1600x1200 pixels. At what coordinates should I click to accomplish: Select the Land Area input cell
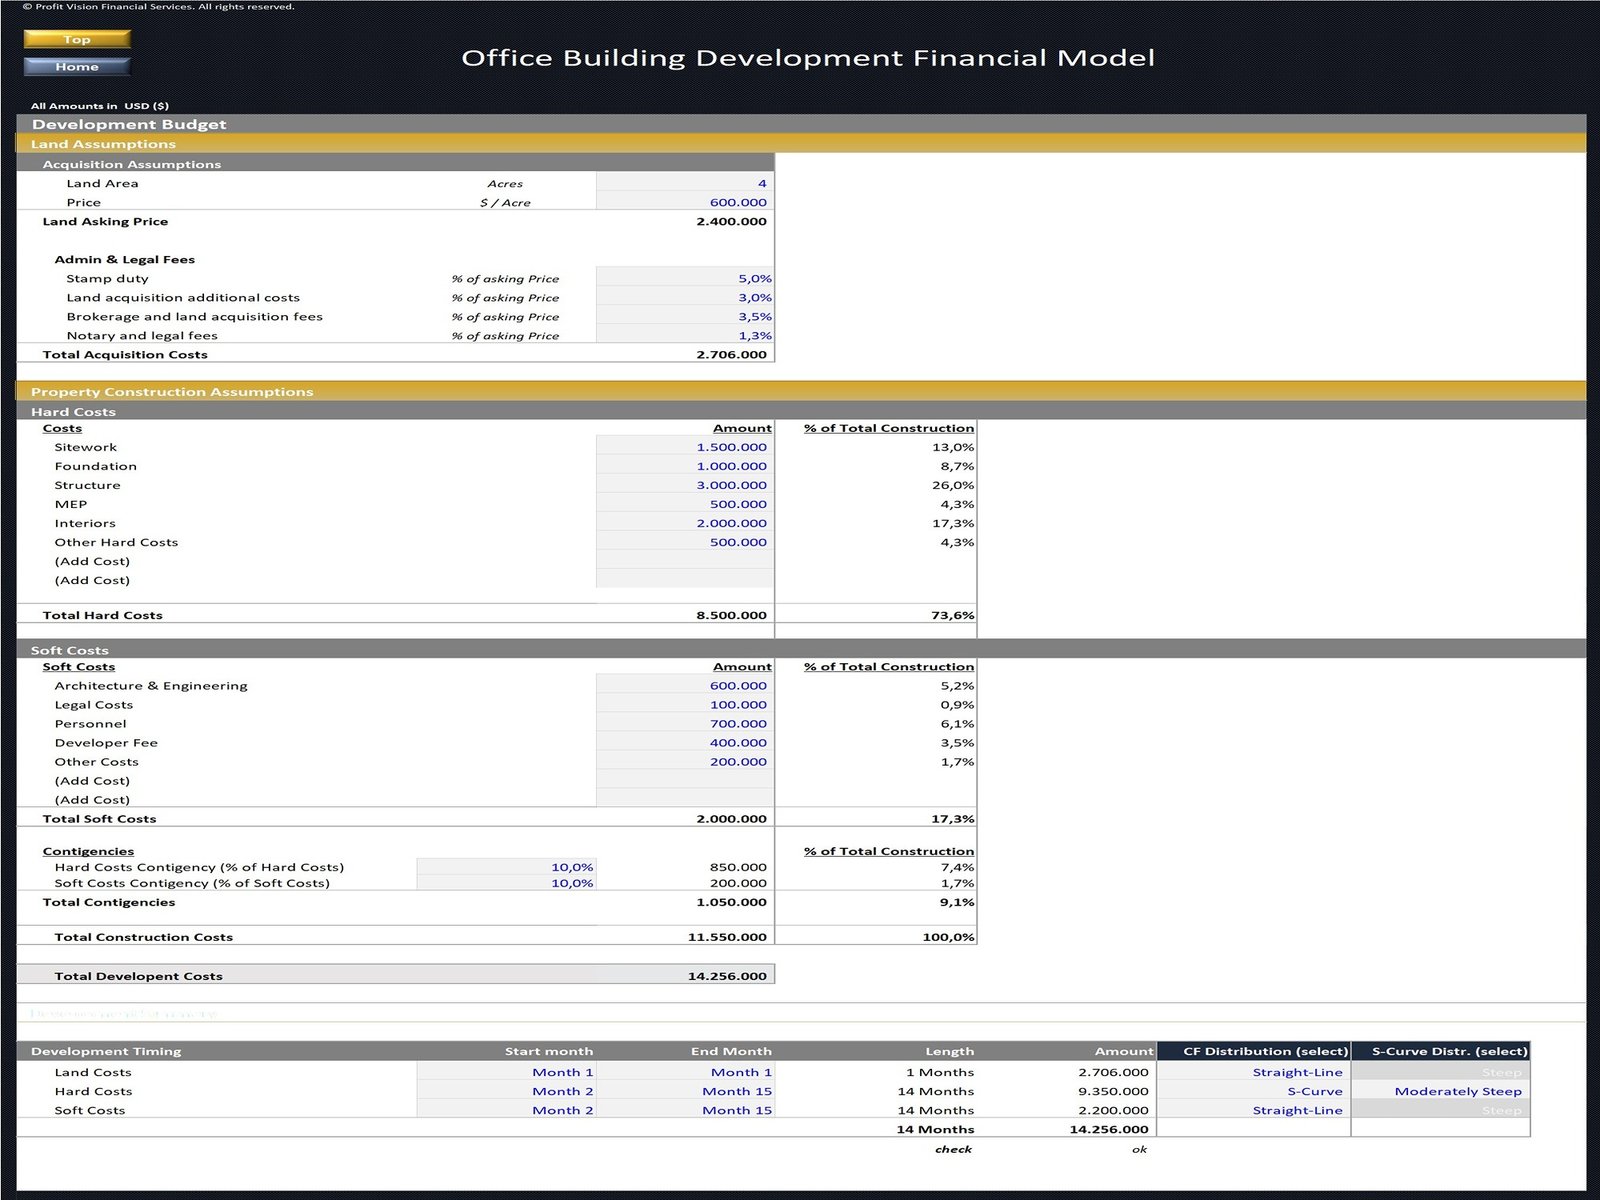click(685, 183)
